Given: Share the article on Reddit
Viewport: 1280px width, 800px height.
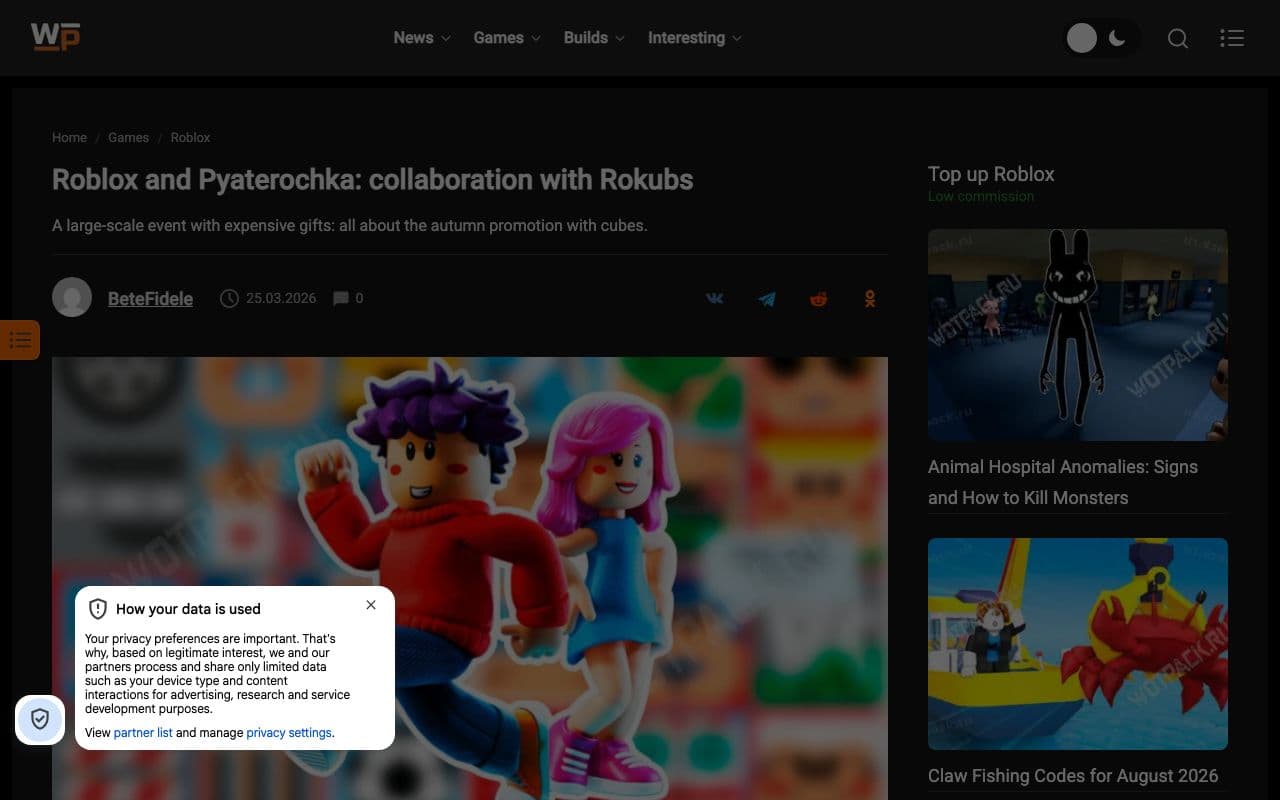Looking at the screenshot, I should tap(818, 298).
